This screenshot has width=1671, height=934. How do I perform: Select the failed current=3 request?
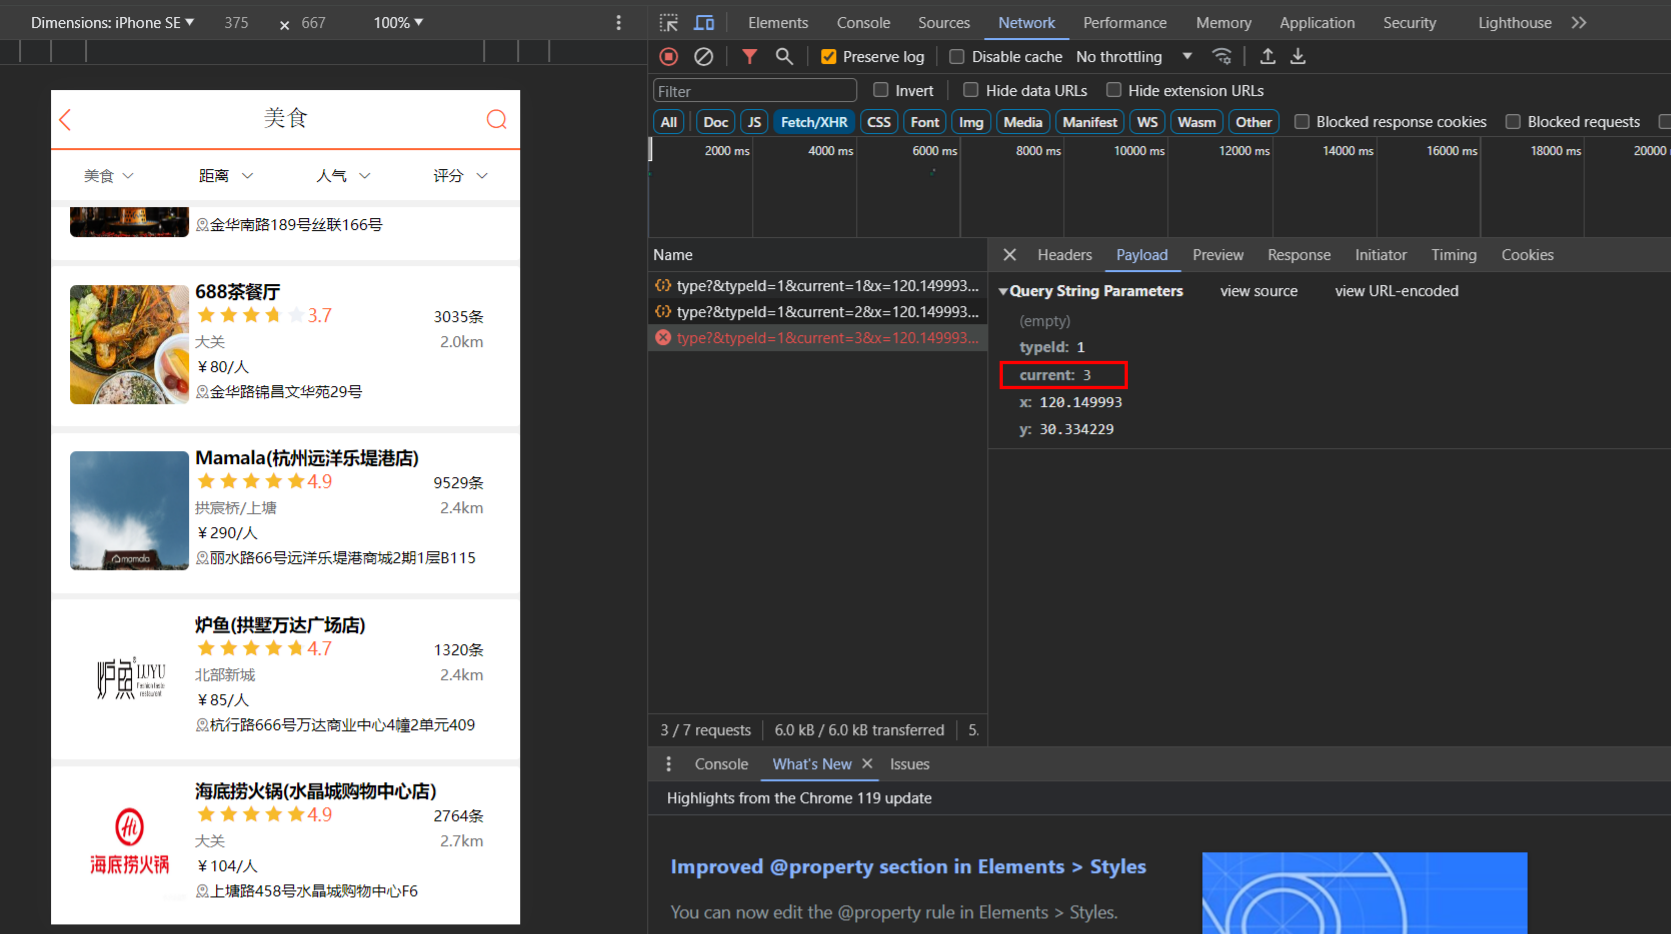[817, 338]
